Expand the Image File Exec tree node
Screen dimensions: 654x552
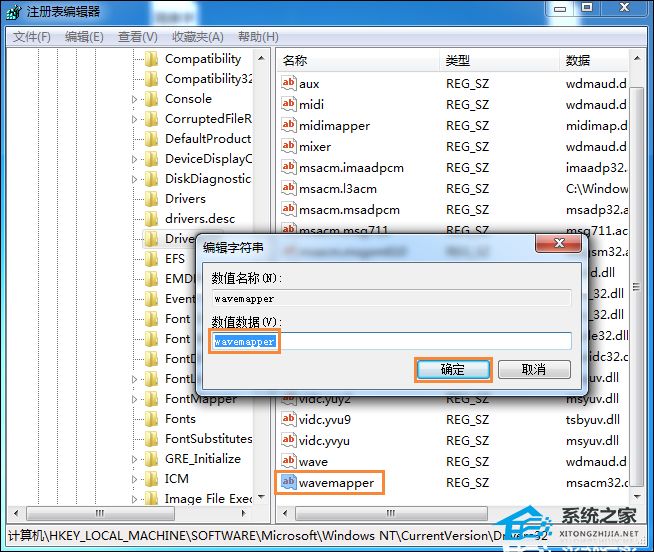pyautogui.click(x=134, y=499)
